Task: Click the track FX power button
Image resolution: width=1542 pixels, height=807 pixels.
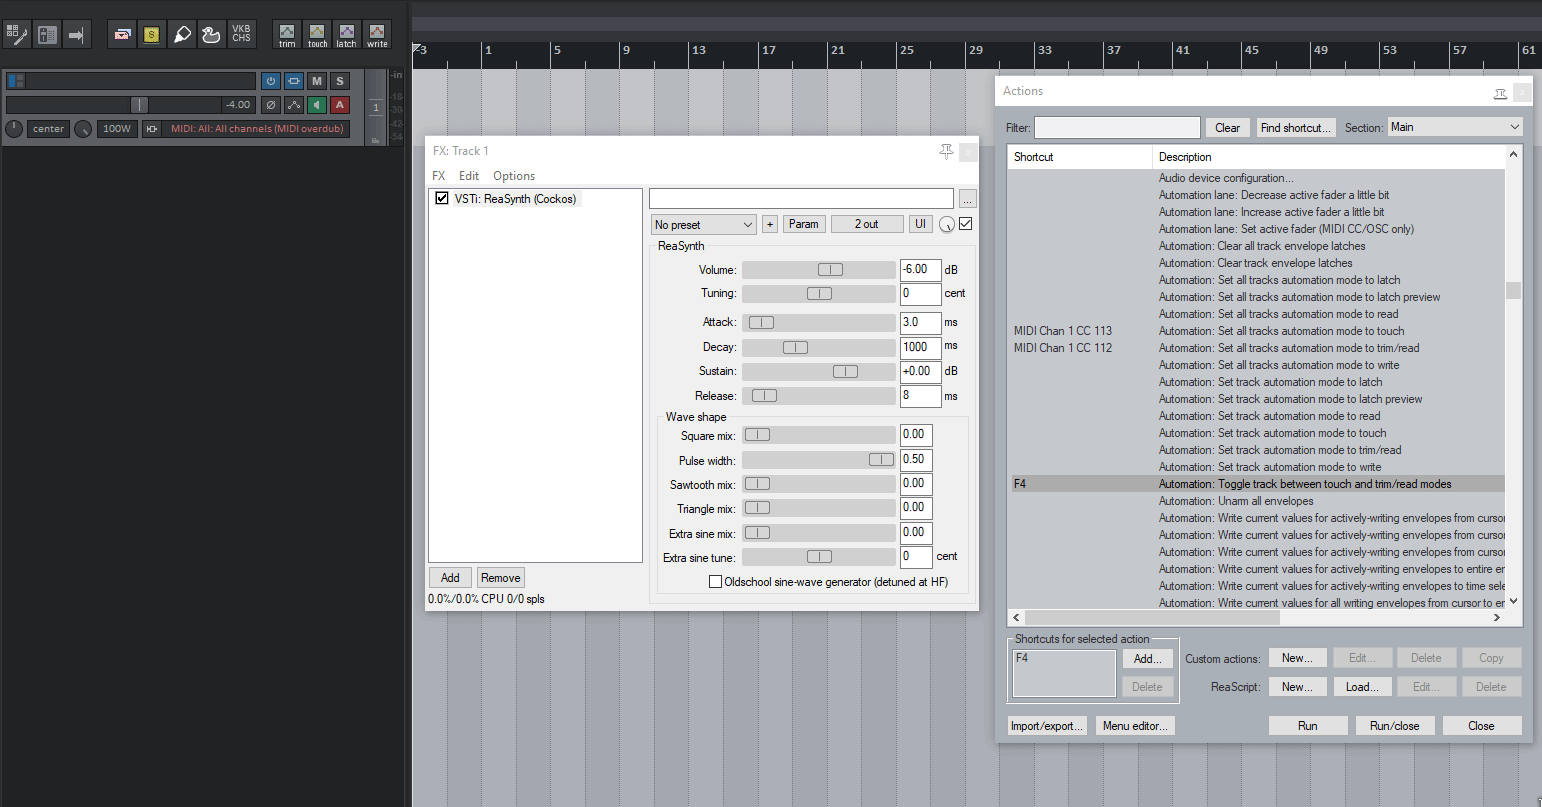Action: click(271, 81)
